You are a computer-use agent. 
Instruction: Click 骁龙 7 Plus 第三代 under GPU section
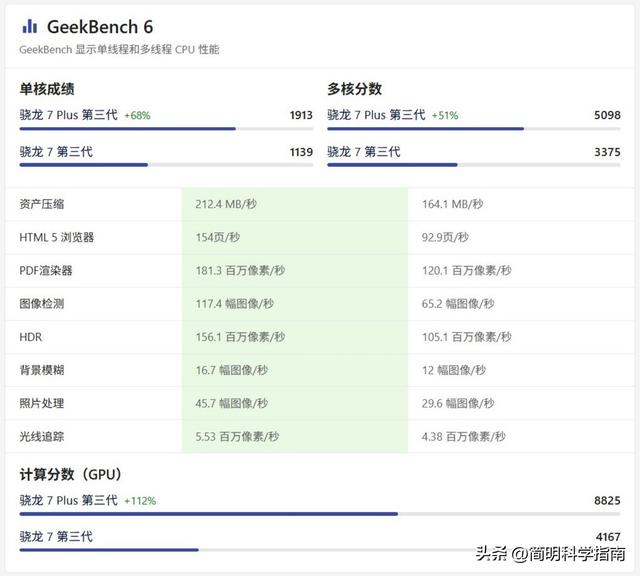pyautogui.click(x=69, y=500)
